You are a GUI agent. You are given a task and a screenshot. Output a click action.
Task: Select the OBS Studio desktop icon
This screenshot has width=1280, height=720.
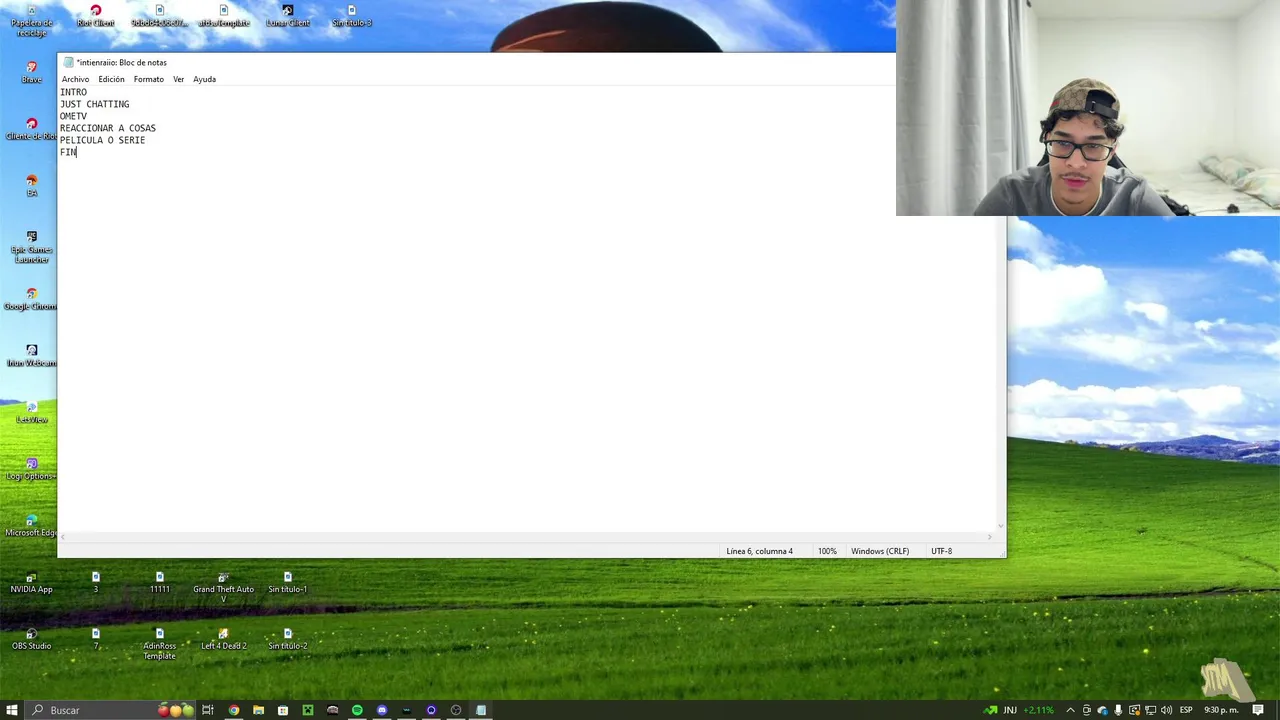click(31, 639)
